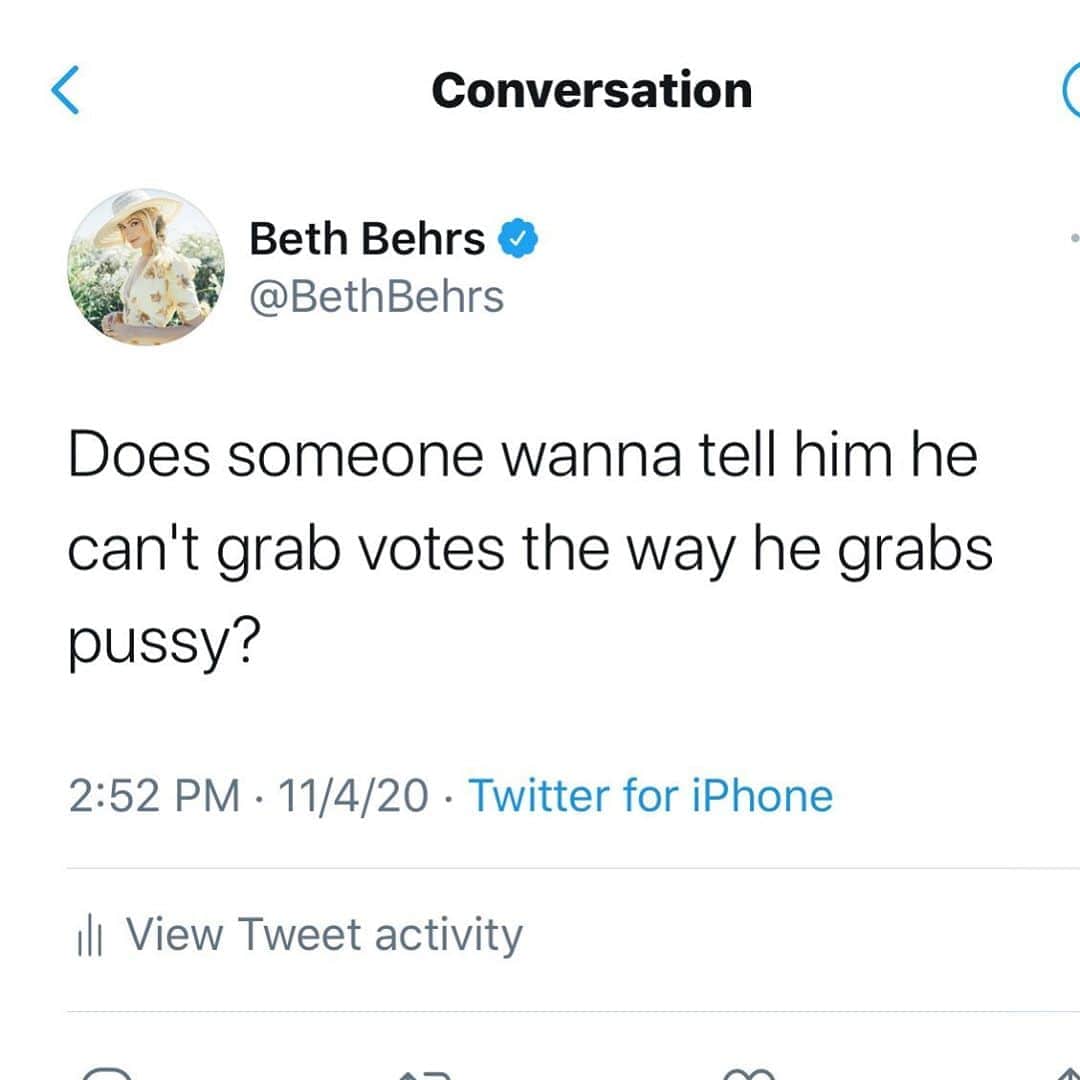Tap the reply speech bubble icon
Screen dimensions: 1080x1080
click(x=106, y=1073)
